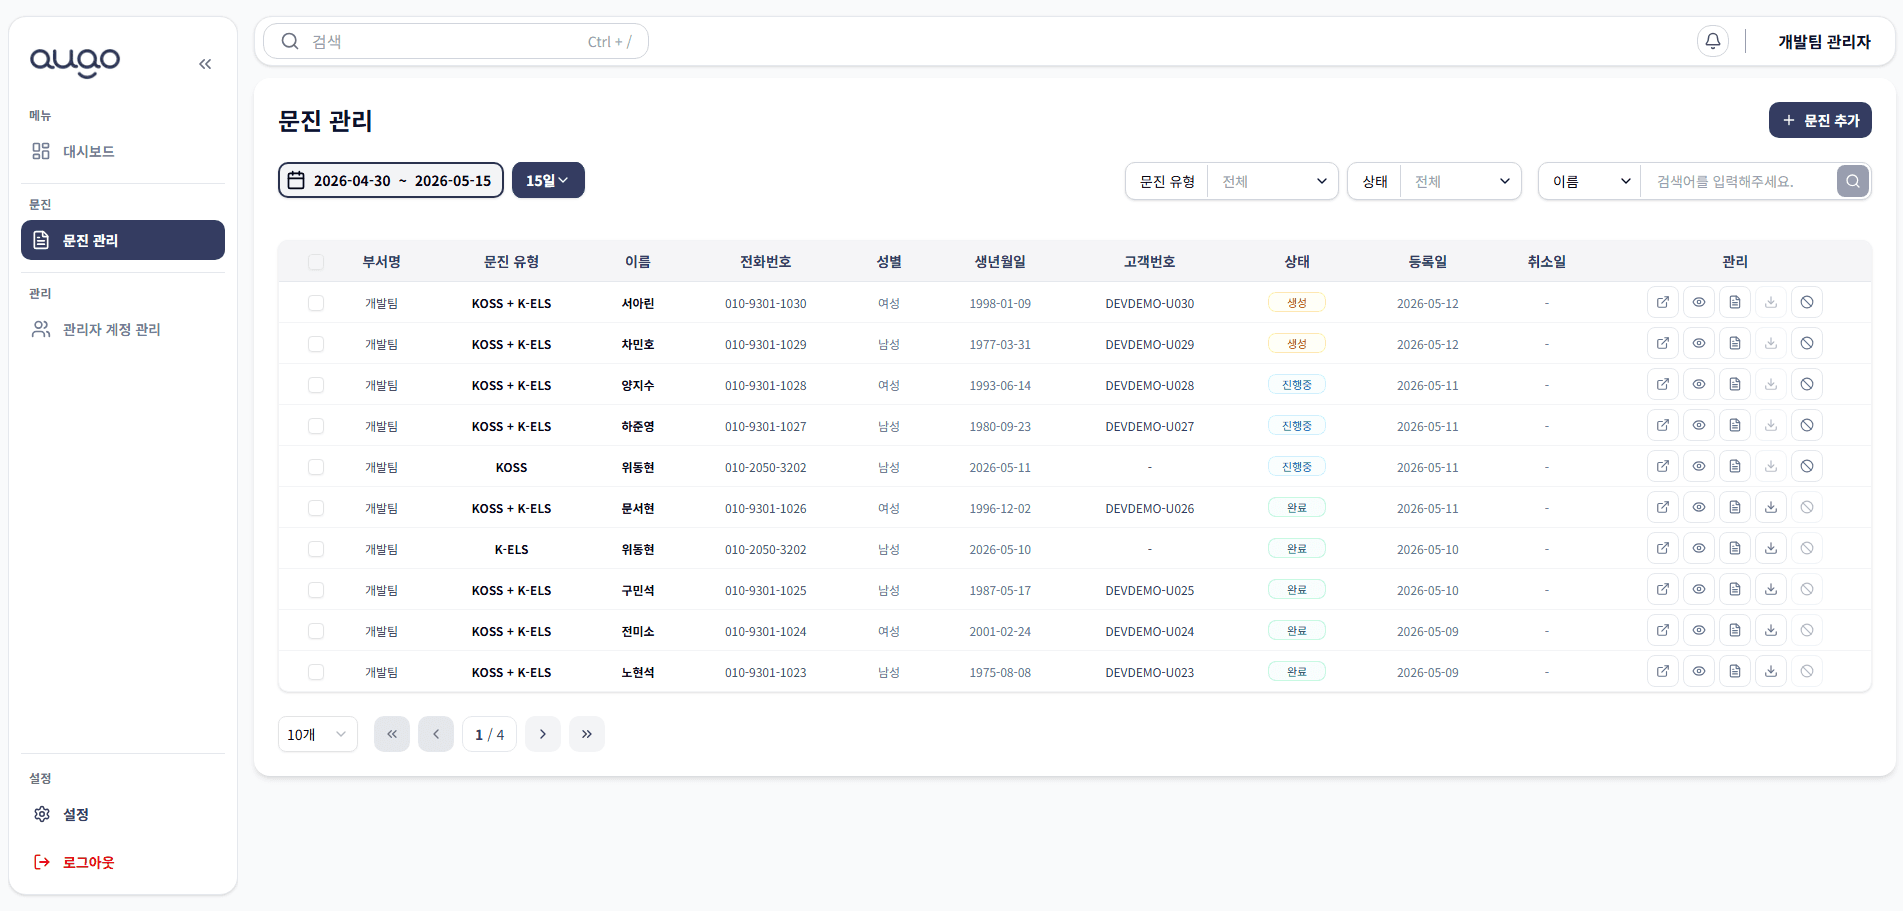
Task: Open document icon for 양지수 row
Action: click(1735, 384)
